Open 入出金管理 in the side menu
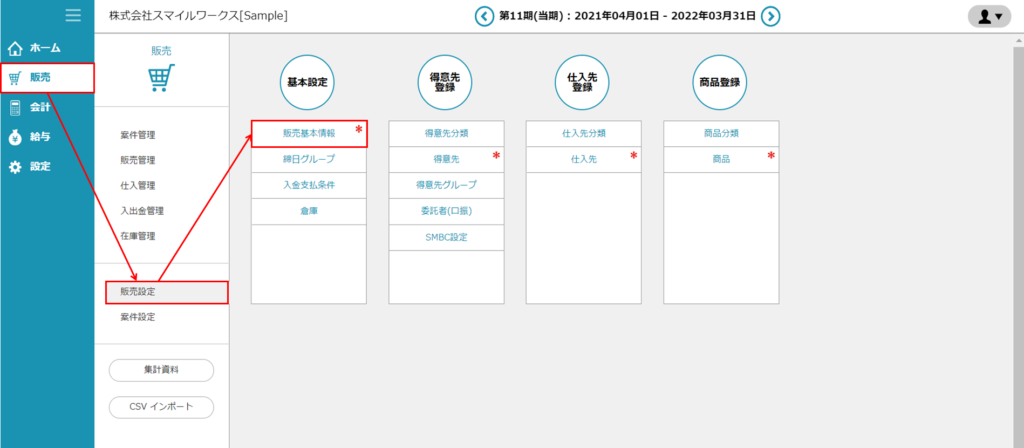The width and height of the screenshot is (1024, 448). 142,211
